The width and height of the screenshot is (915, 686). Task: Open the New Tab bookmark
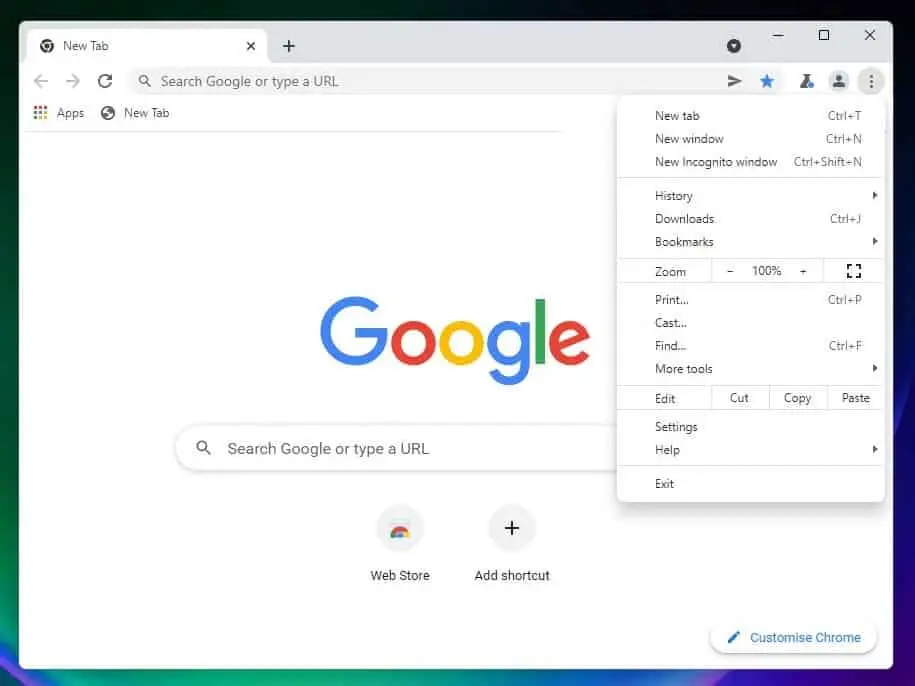pyautogui.click(x=135, y=113)
